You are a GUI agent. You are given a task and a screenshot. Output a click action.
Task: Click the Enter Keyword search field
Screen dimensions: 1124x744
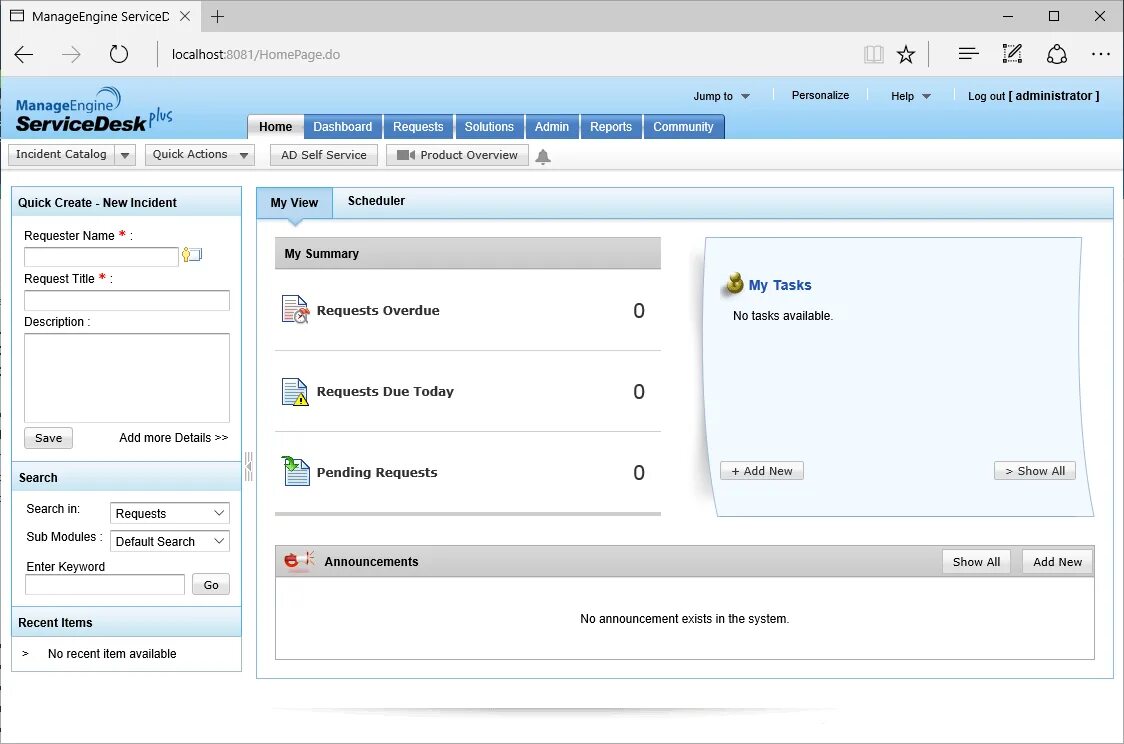[x=104, y=584]
